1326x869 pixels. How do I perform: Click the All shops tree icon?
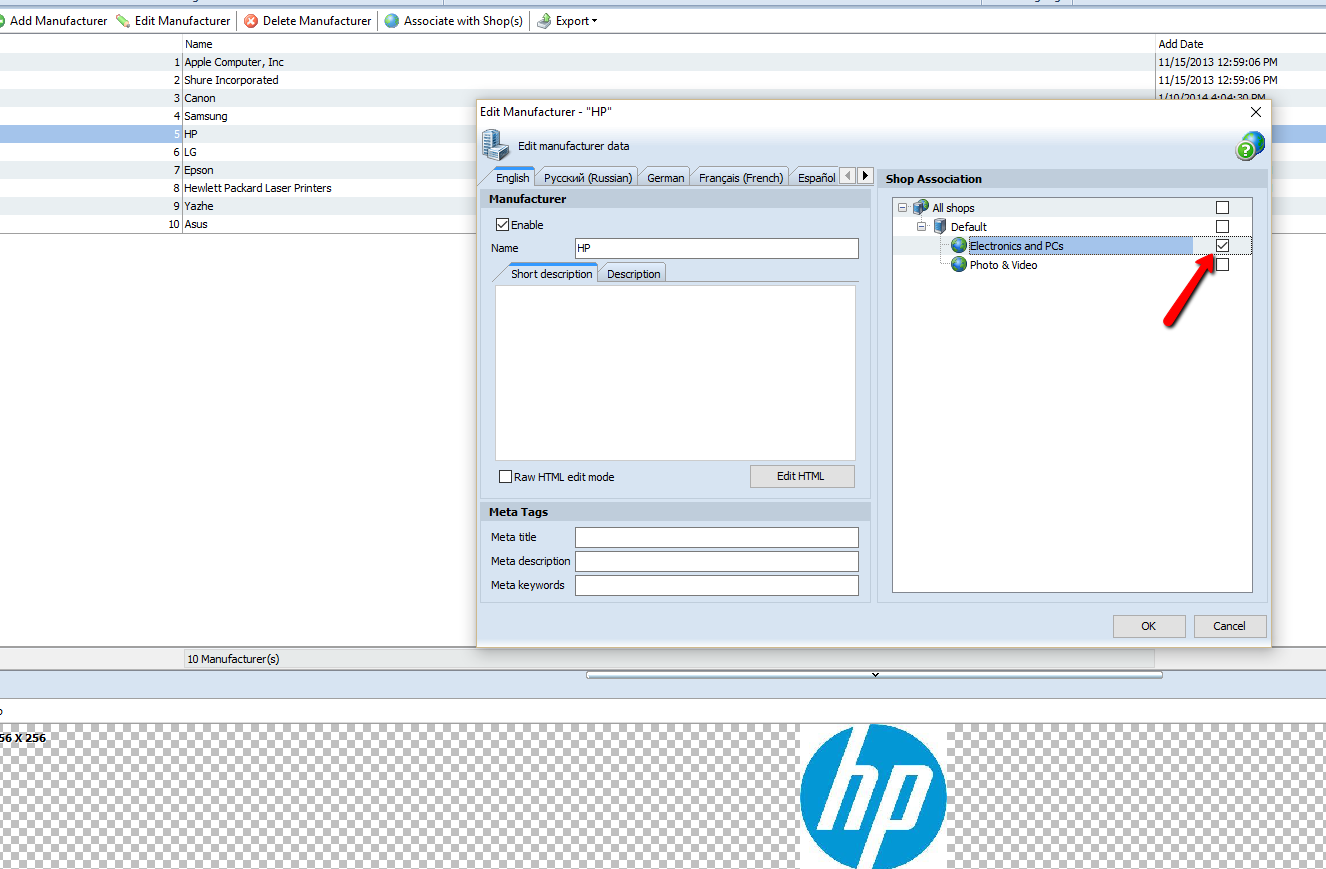tap(921, 208)
